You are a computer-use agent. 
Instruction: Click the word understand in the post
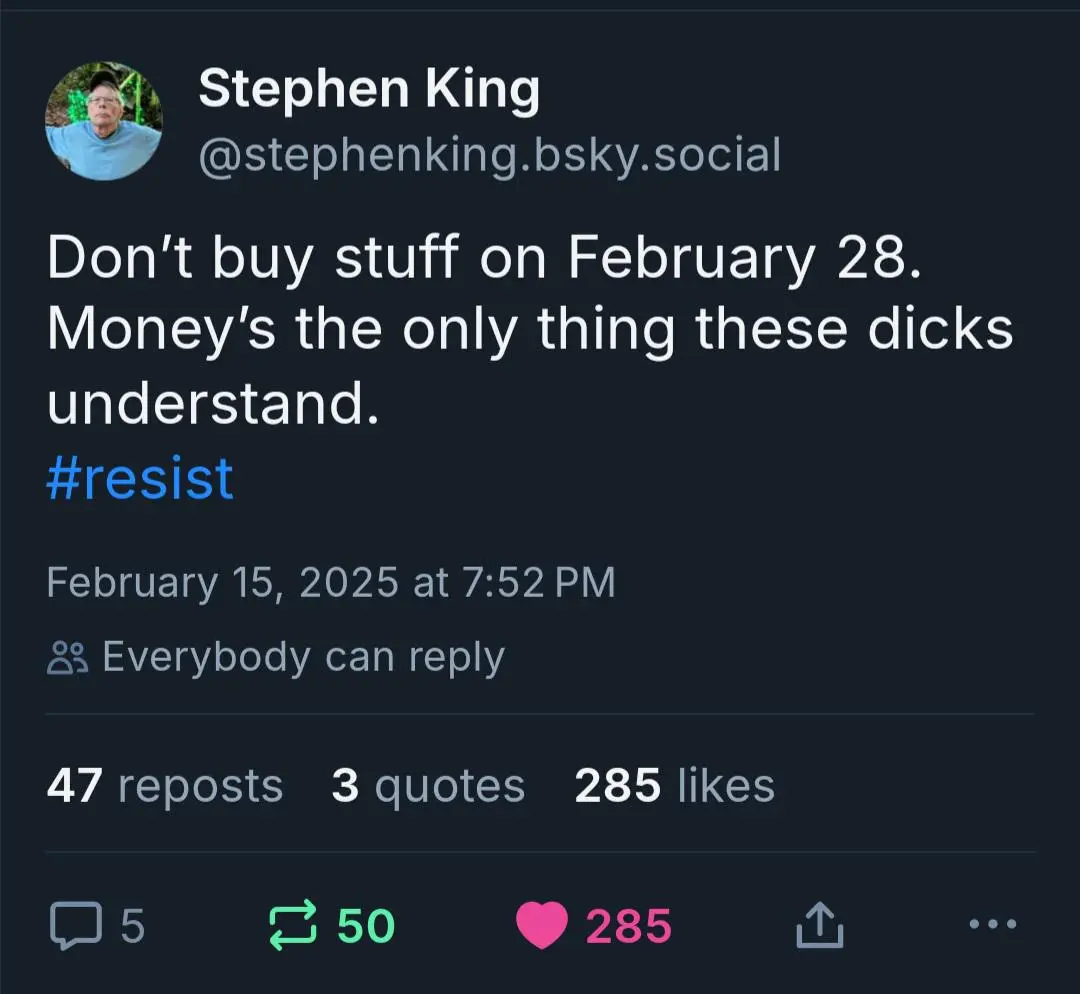coord(213,403)
